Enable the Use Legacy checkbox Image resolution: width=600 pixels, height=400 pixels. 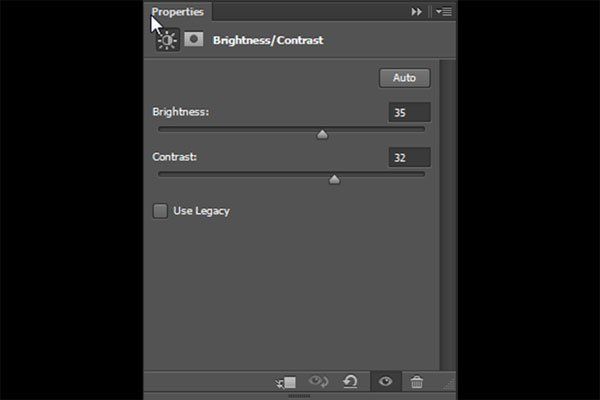pos(160,211)
